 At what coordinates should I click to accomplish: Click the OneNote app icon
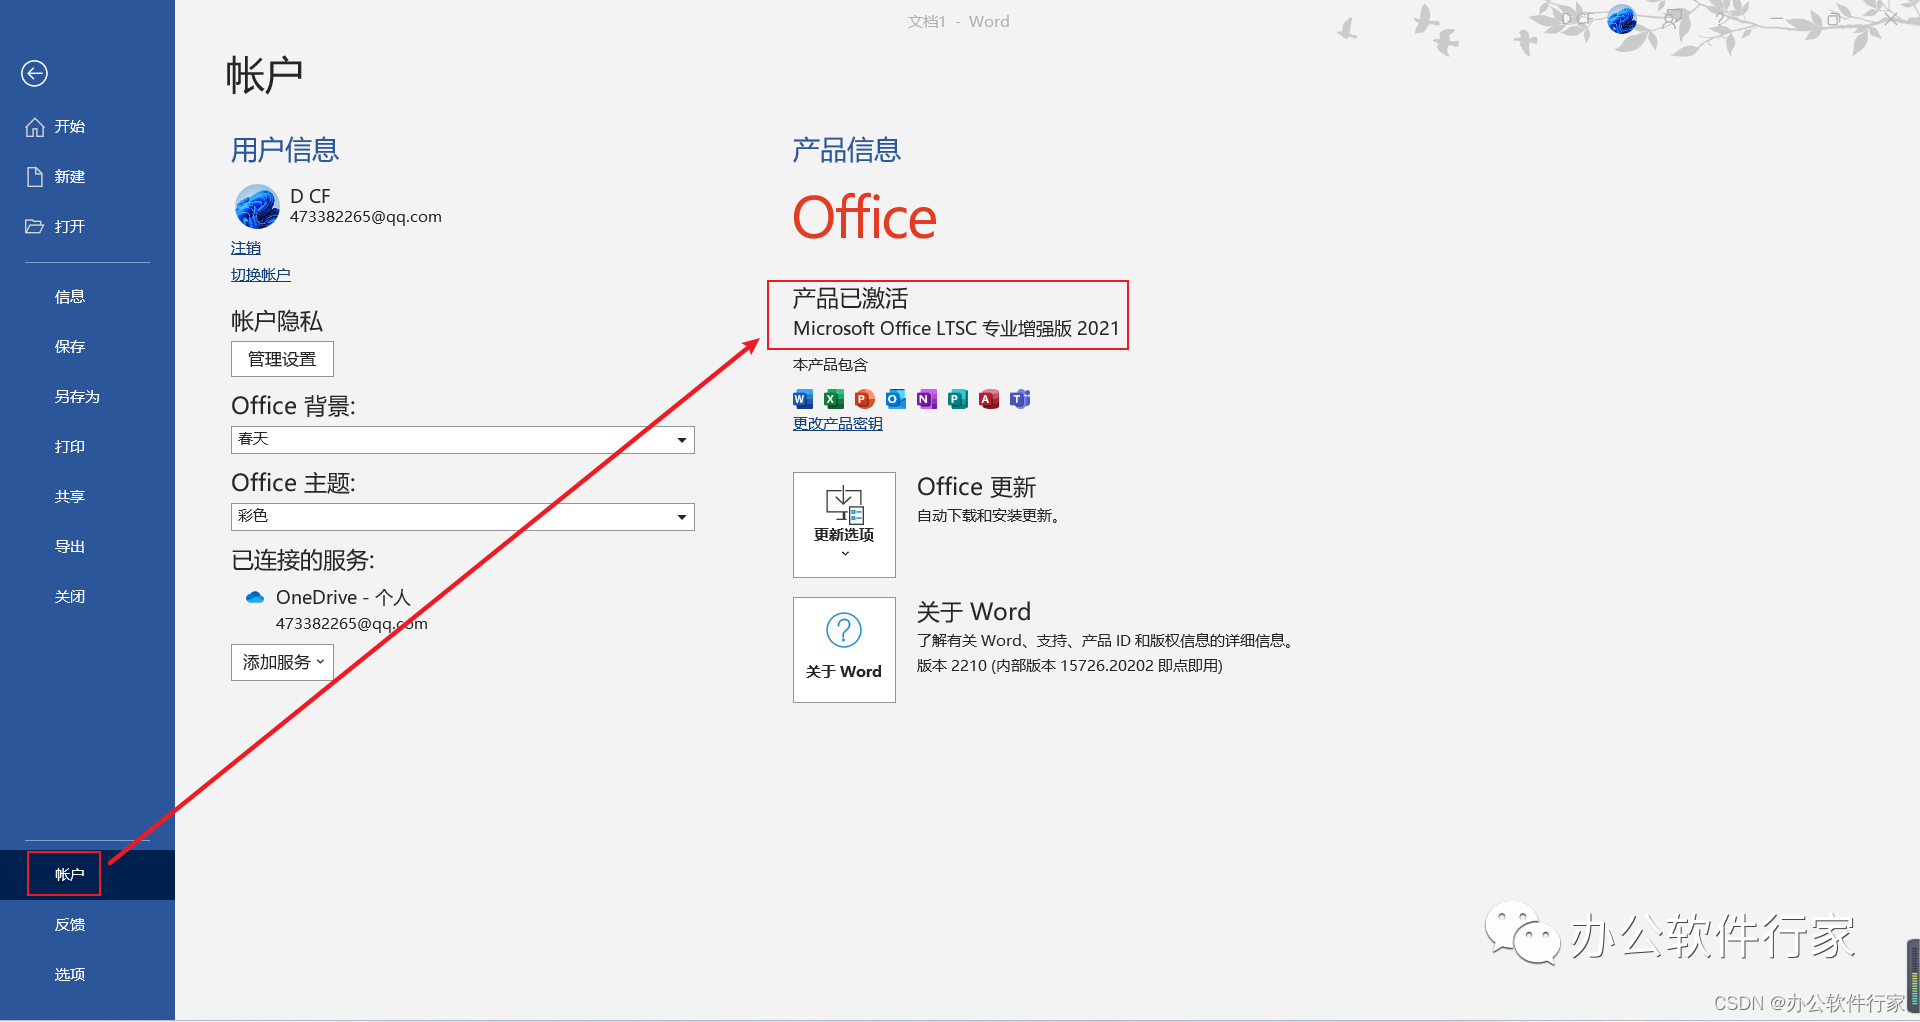pyautogui.click(x=926, y=399)
